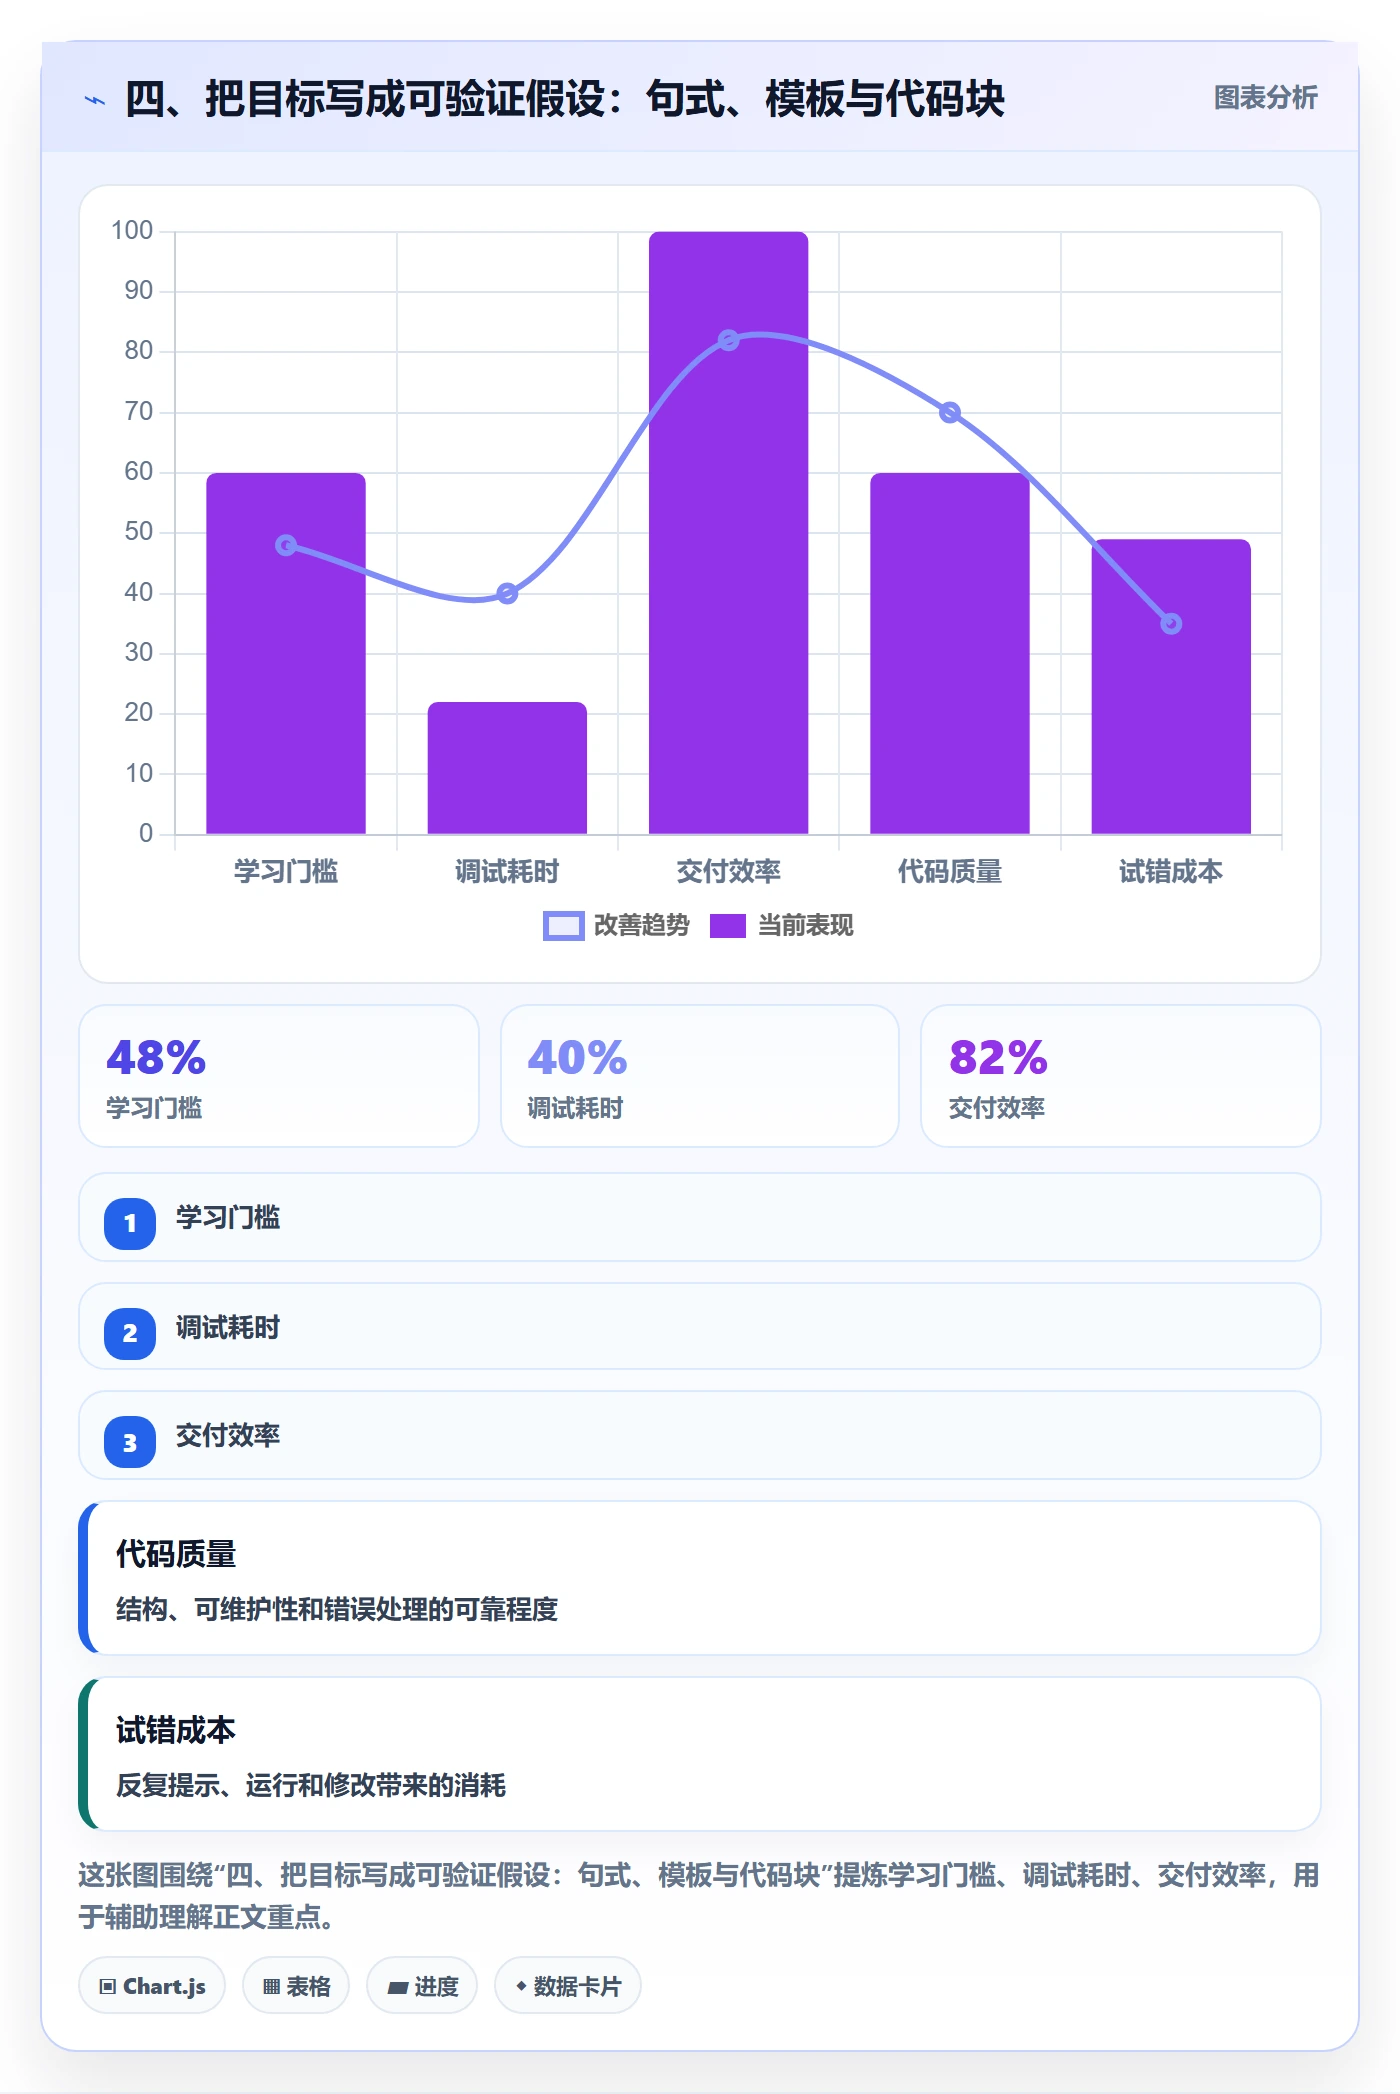Open the 48% 学习门槛 data card
The width and height of the screenshot is (1400, 2094).
coord(279,1076)
